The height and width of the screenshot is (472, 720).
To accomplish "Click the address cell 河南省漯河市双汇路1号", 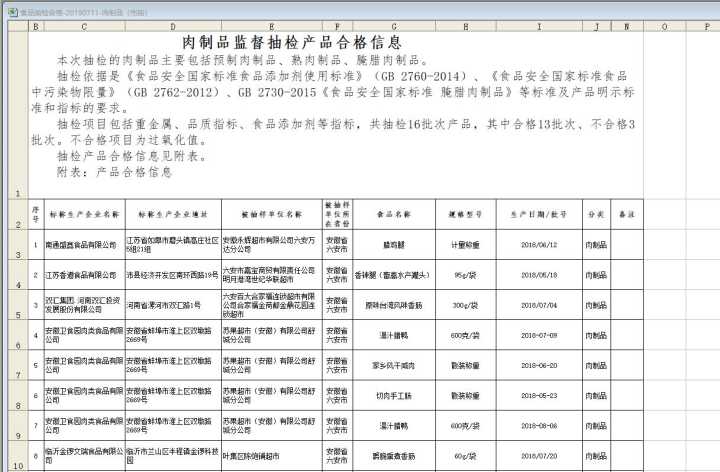I will point(173,305).
